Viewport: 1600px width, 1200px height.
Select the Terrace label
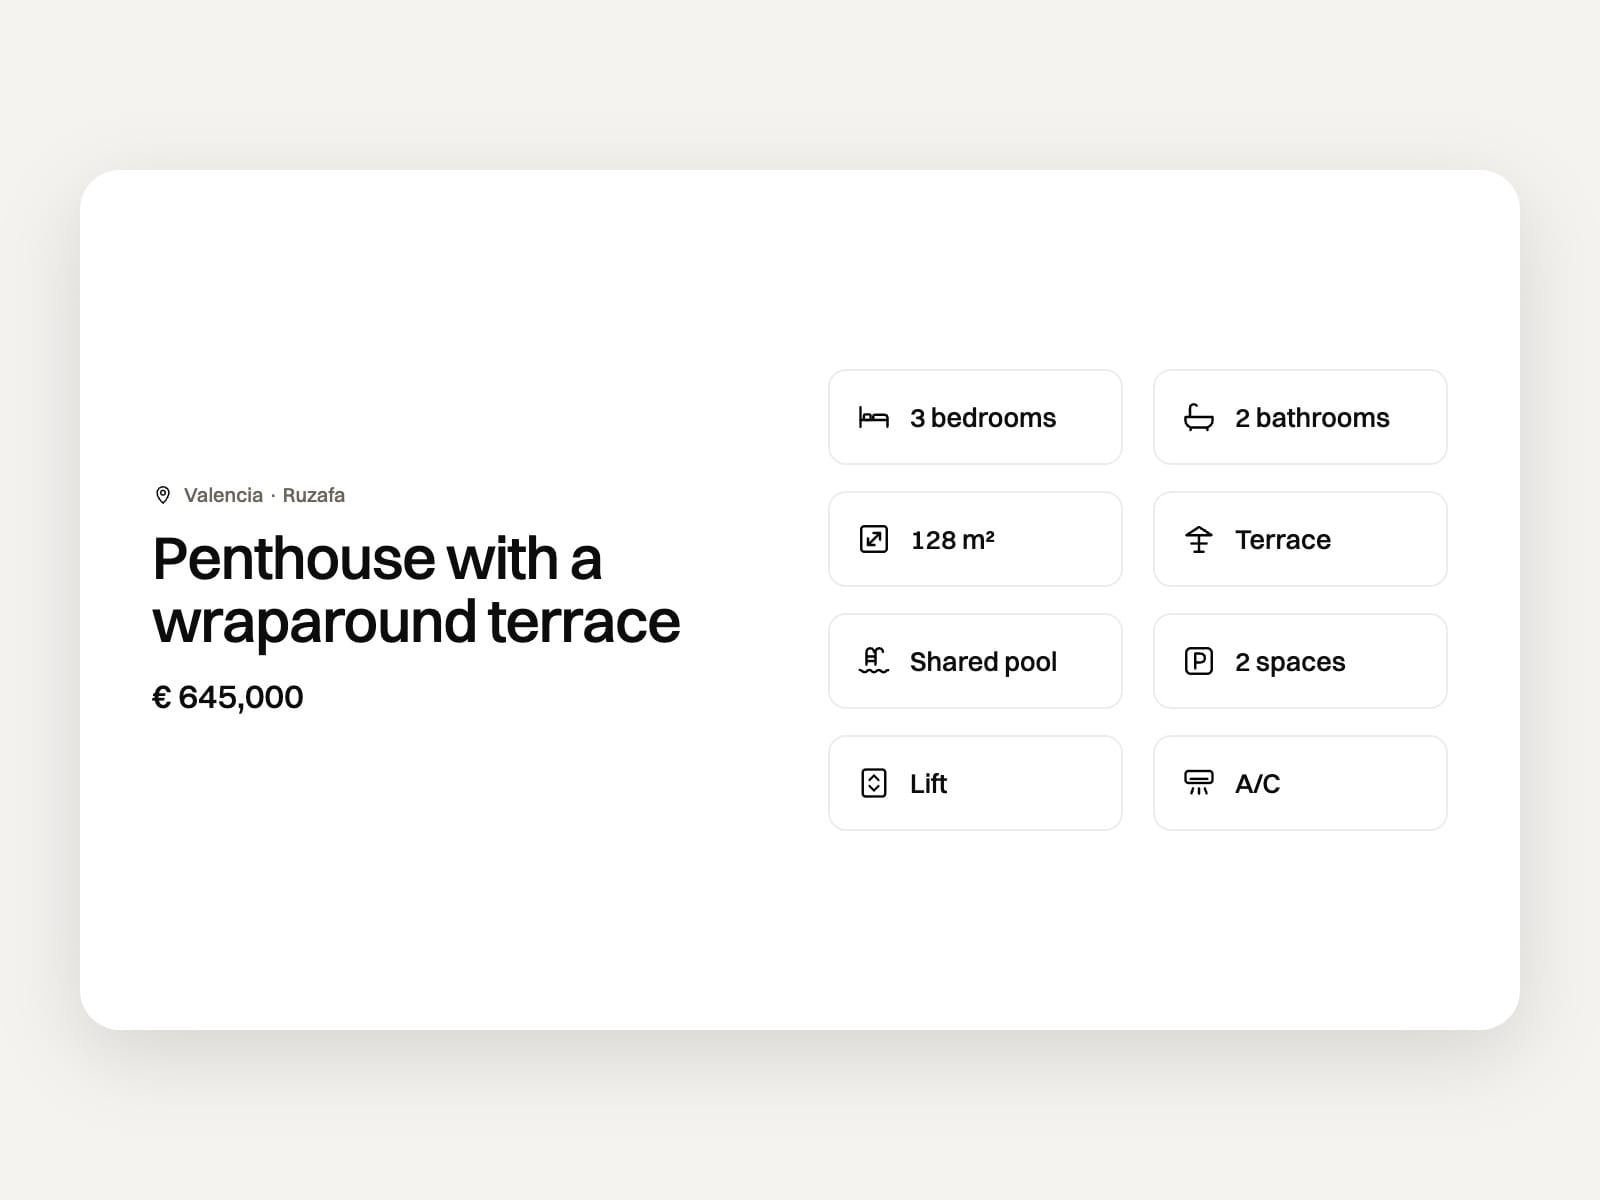pyautogui.click(x=1283, y=540)
